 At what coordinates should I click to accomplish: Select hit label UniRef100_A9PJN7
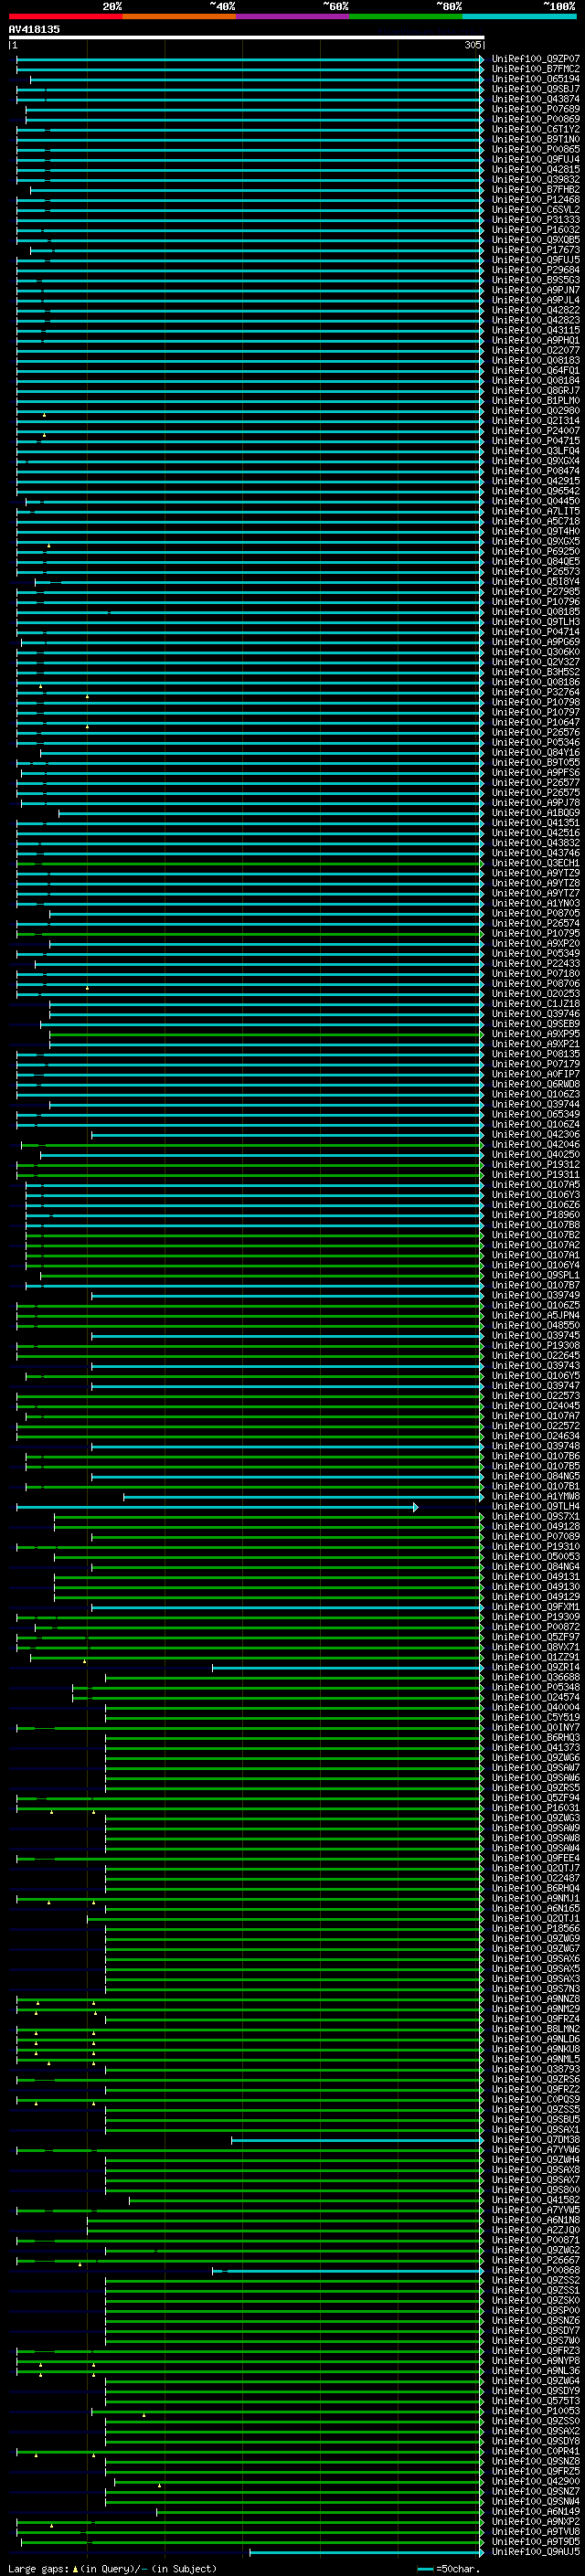point(536,290)
